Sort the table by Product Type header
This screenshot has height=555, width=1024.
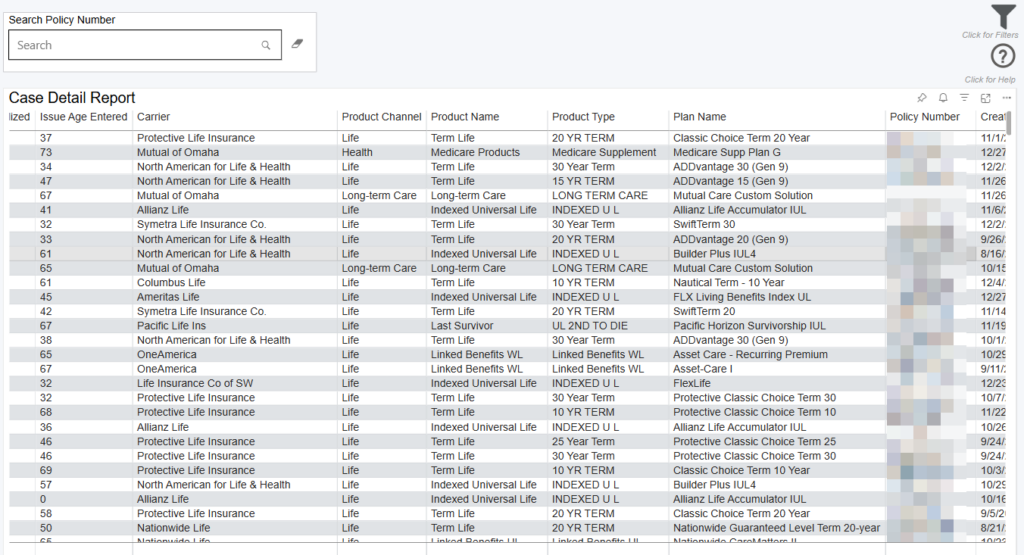(x=583, y=117)
